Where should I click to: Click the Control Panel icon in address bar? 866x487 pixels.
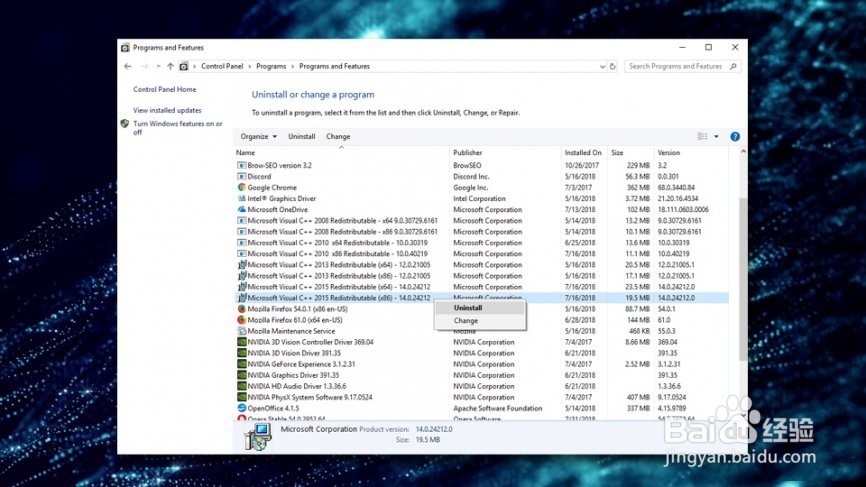[x=184, y=66]
